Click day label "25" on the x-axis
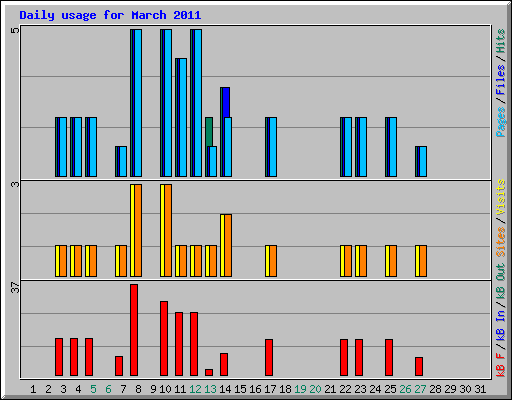Image resolution: width=512 pixels, height=400 pixels. coord(390,389)
